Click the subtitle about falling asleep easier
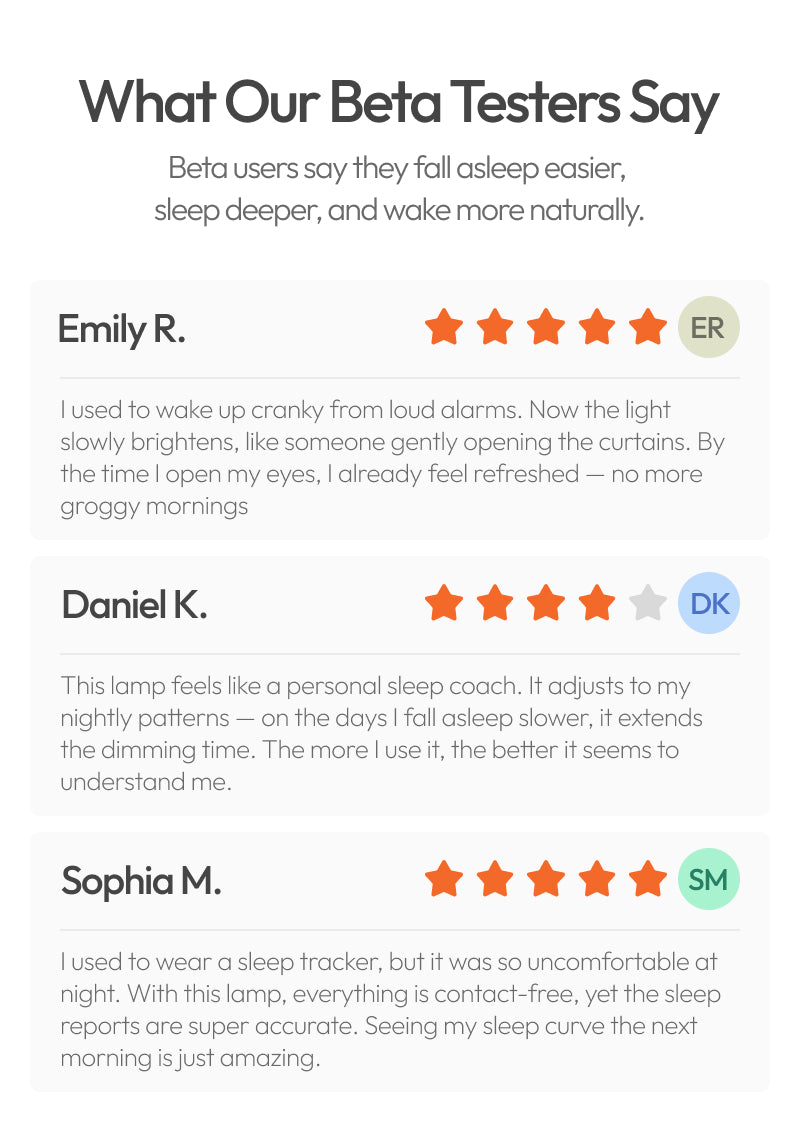Screen dimensions: 800x1142 (399, 189)
